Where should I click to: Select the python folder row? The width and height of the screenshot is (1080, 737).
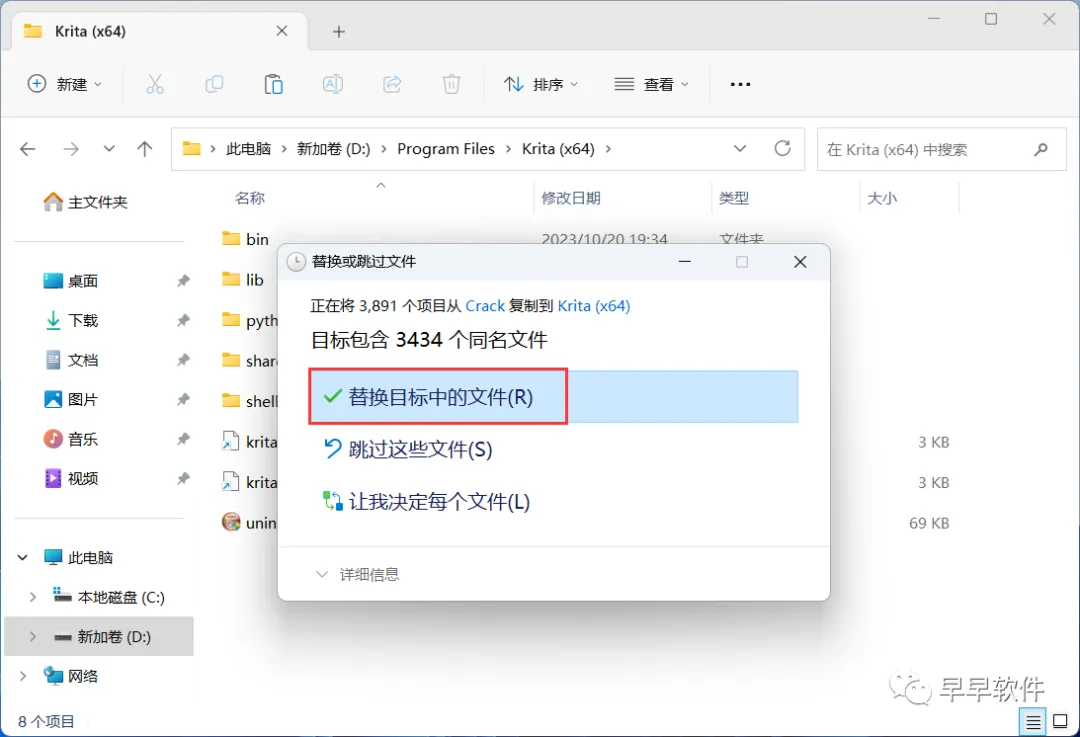coord(249,320)
